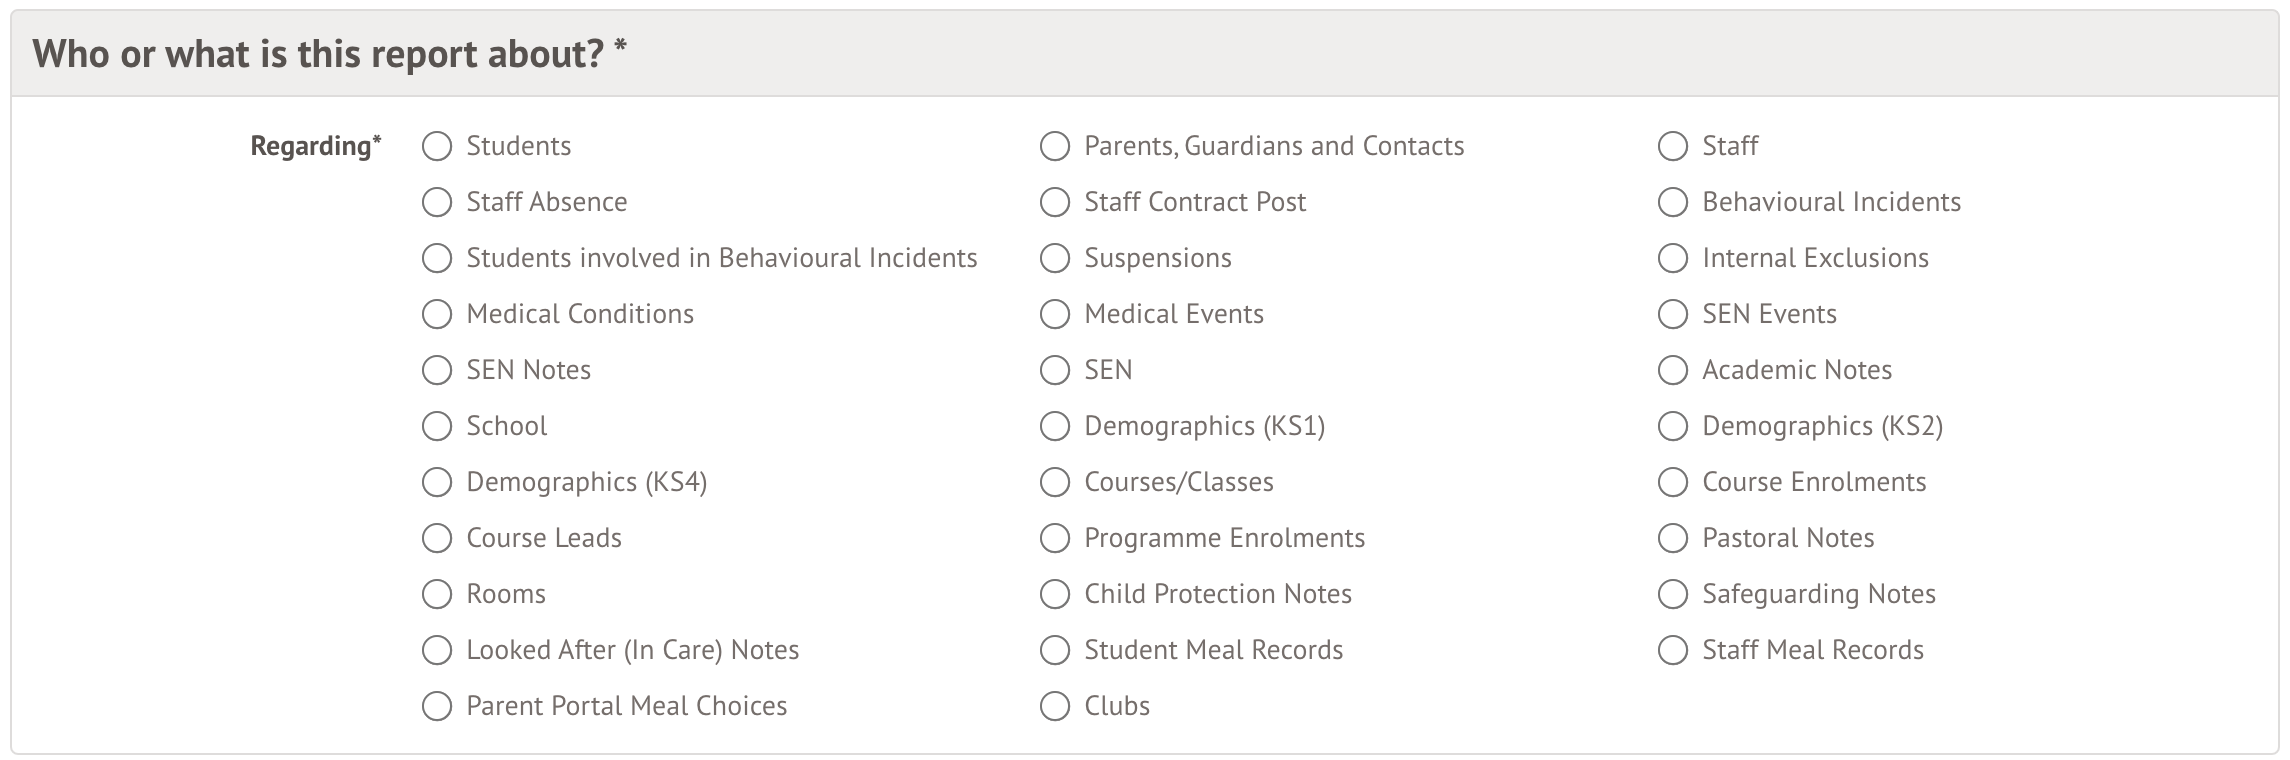Pick Demographics (KS4) option
This screenshot has width=2290, height=760.
(x=437, y=483)
